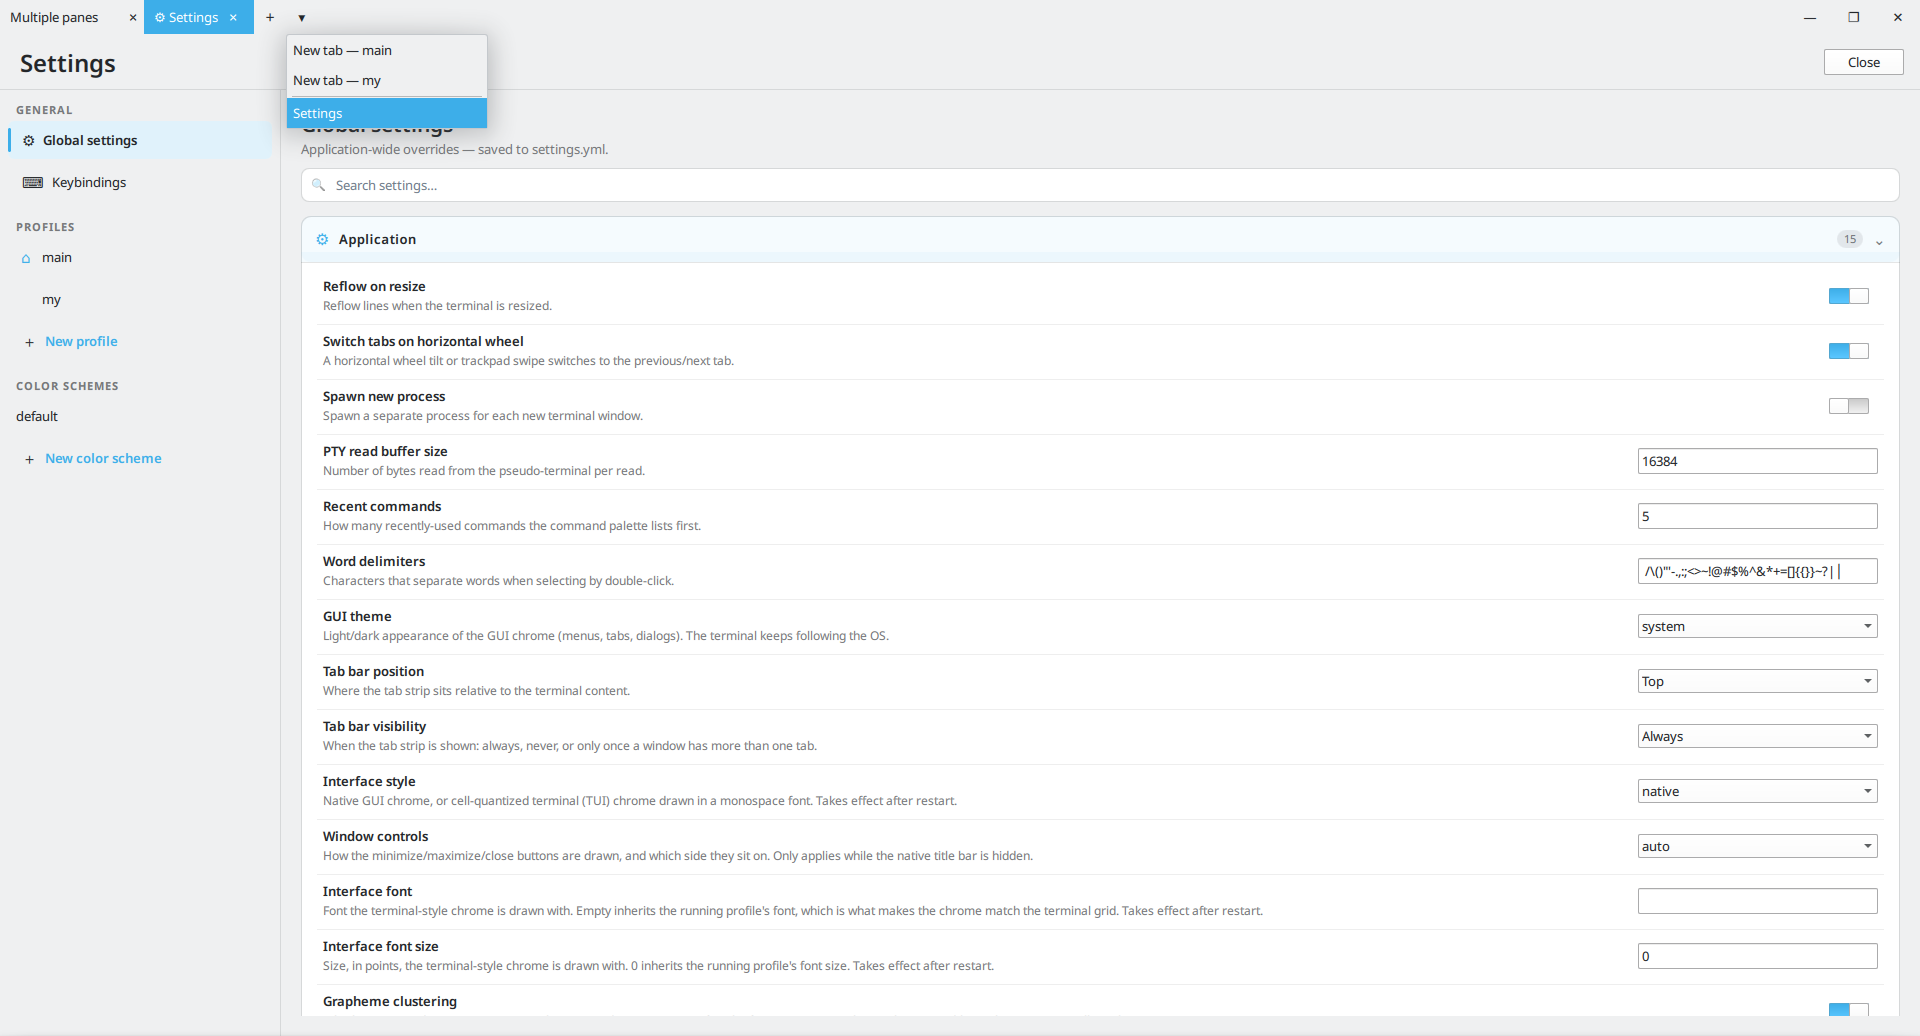Click the empty Interface font field
Screen dimensions: 1920x1036
coord(1757,901)
